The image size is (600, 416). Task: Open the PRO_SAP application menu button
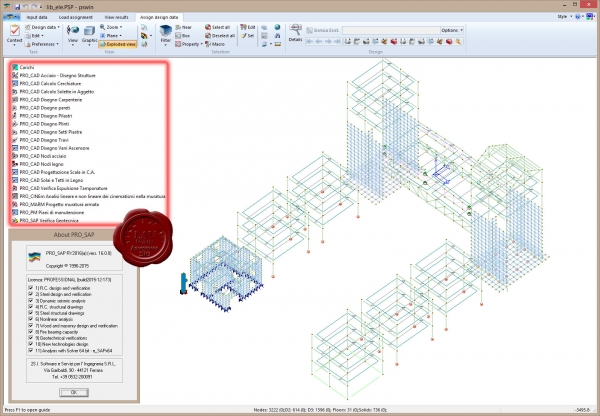point(11,17)
